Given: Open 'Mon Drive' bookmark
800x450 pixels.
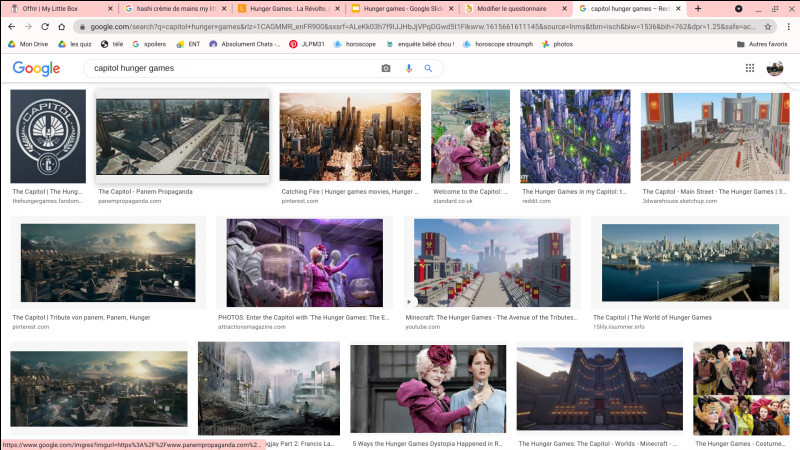Looking at the screenshot, I should (28, 44).
